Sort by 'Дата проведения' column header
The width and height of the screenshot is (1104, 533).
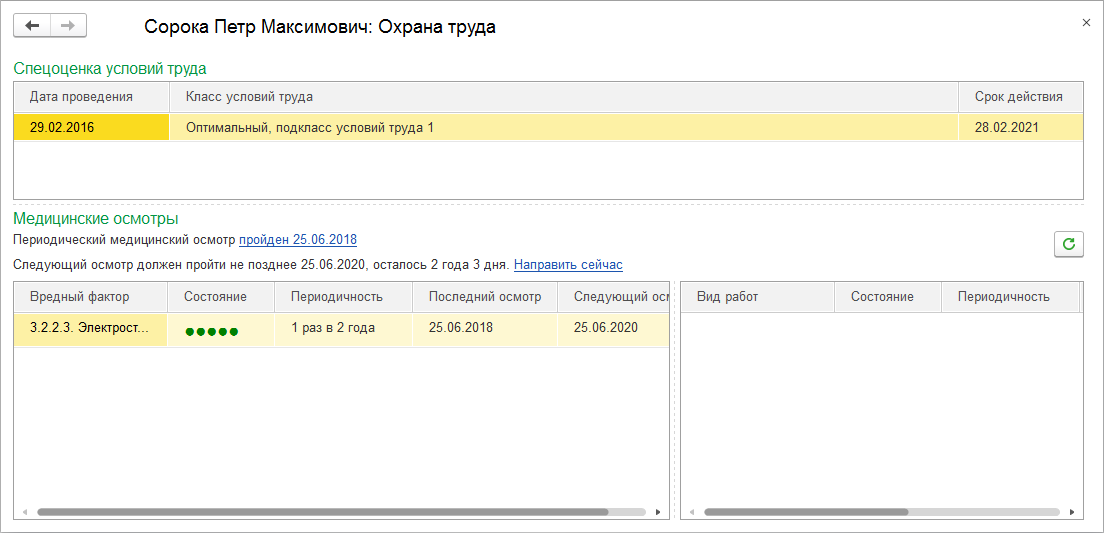82,97
